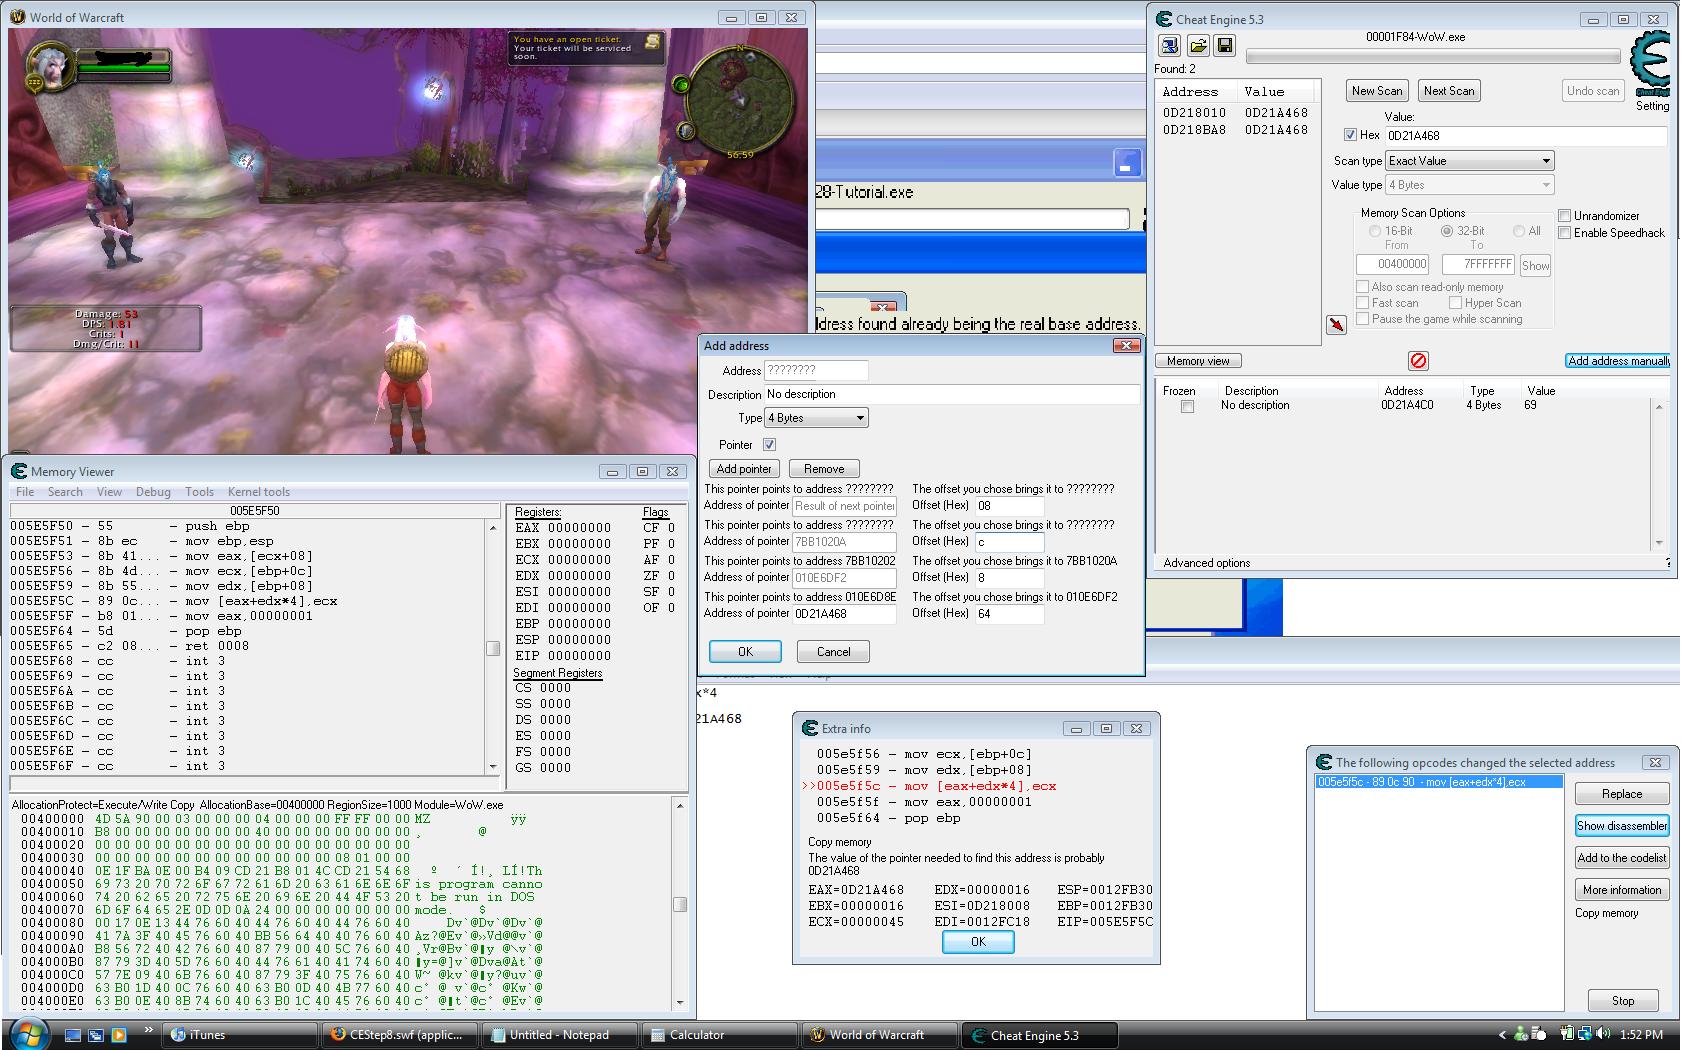Switch to Untitled - Notepad in the taskbar
Image resolution: width=1681 pixels, height=1050 pixels.
560,1035
